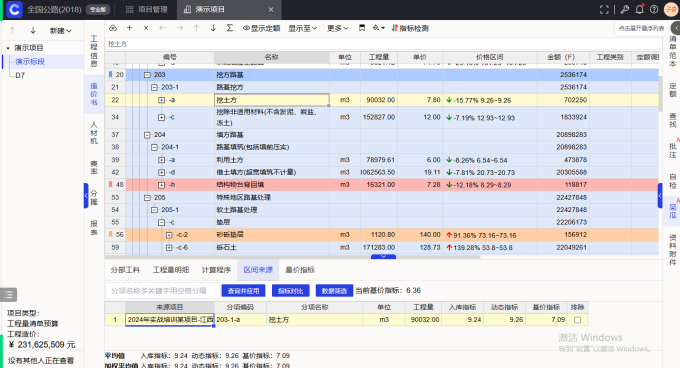
Task: Click the move-down arrow toolbar icon
Action: (x=213, y=28)
